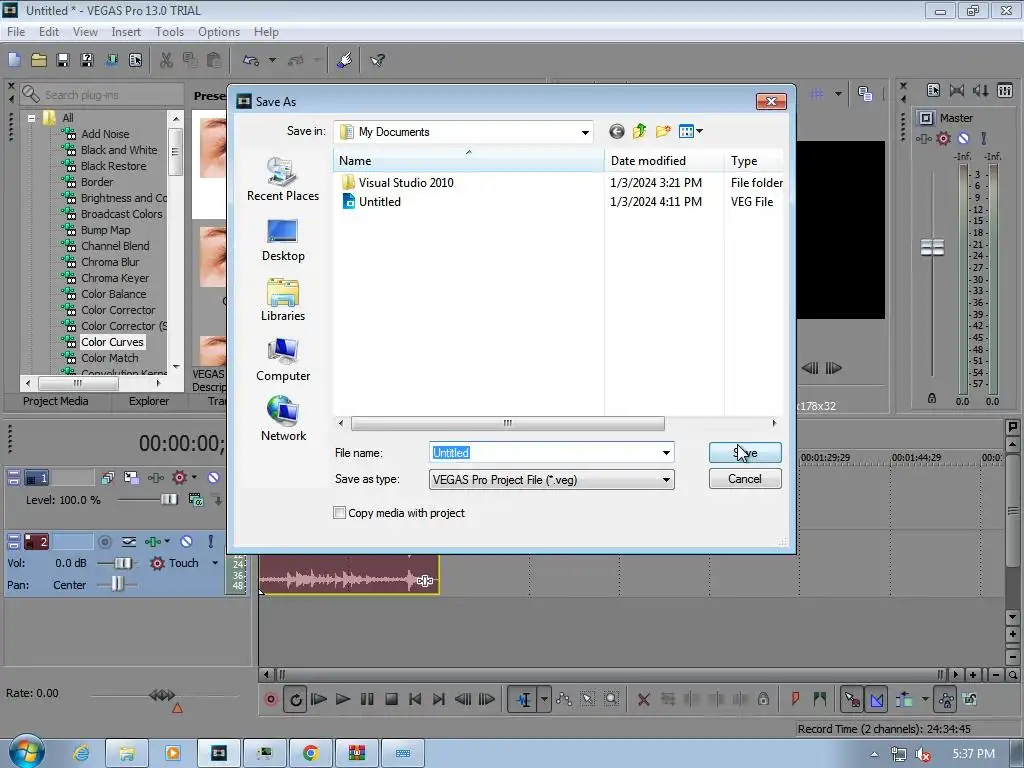Screen dimensions: 1024x768
Task: Switch to the Explorer tab
Action: click(x=149, y=401)
